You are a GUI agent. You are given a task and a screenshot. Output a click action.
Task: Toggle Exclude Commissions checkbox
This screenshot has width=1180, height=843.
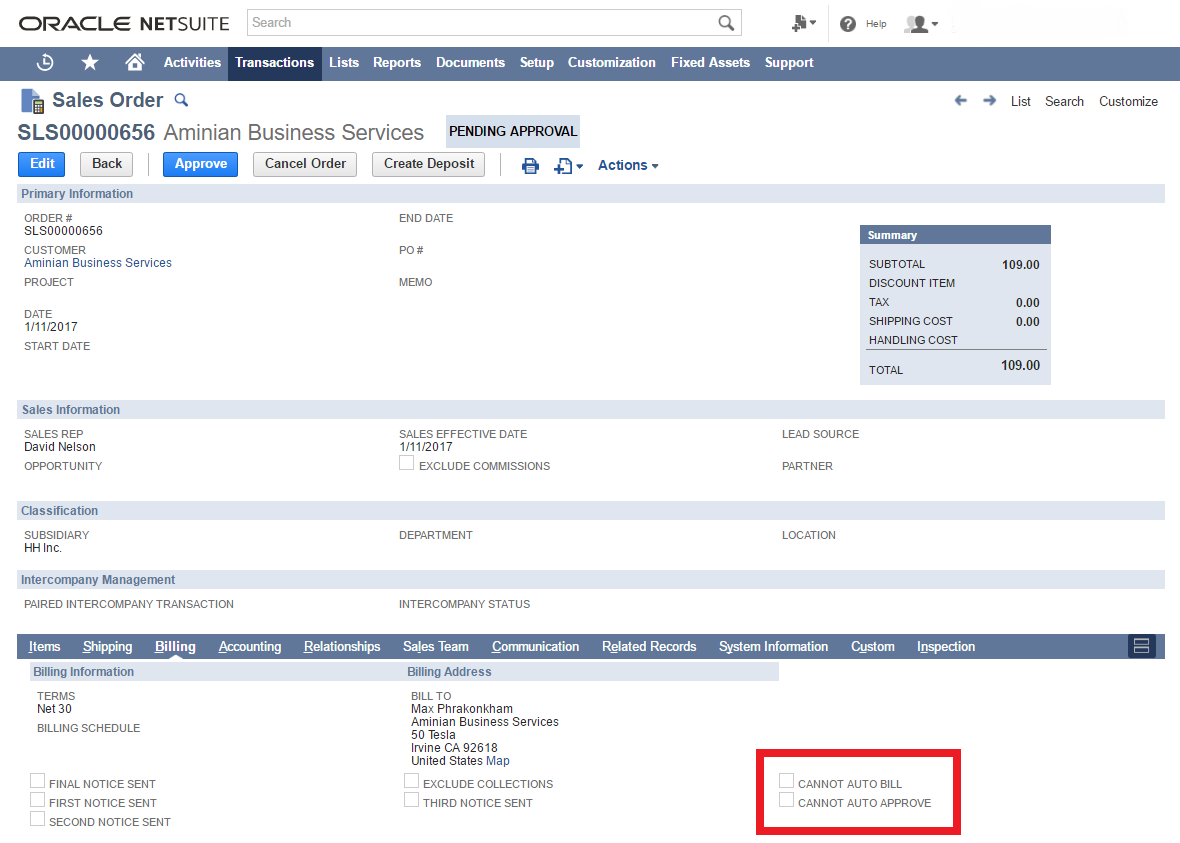pos(406,463)
